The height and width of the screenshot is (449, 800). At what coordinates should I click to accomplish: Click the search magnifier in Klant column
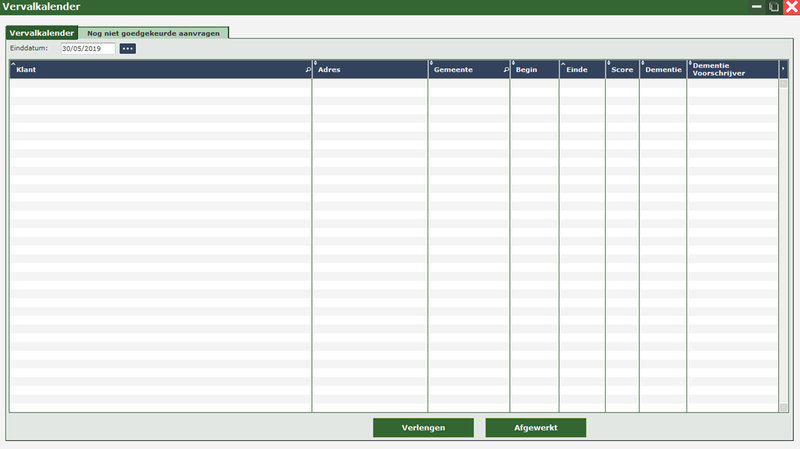tap(307, 71)
